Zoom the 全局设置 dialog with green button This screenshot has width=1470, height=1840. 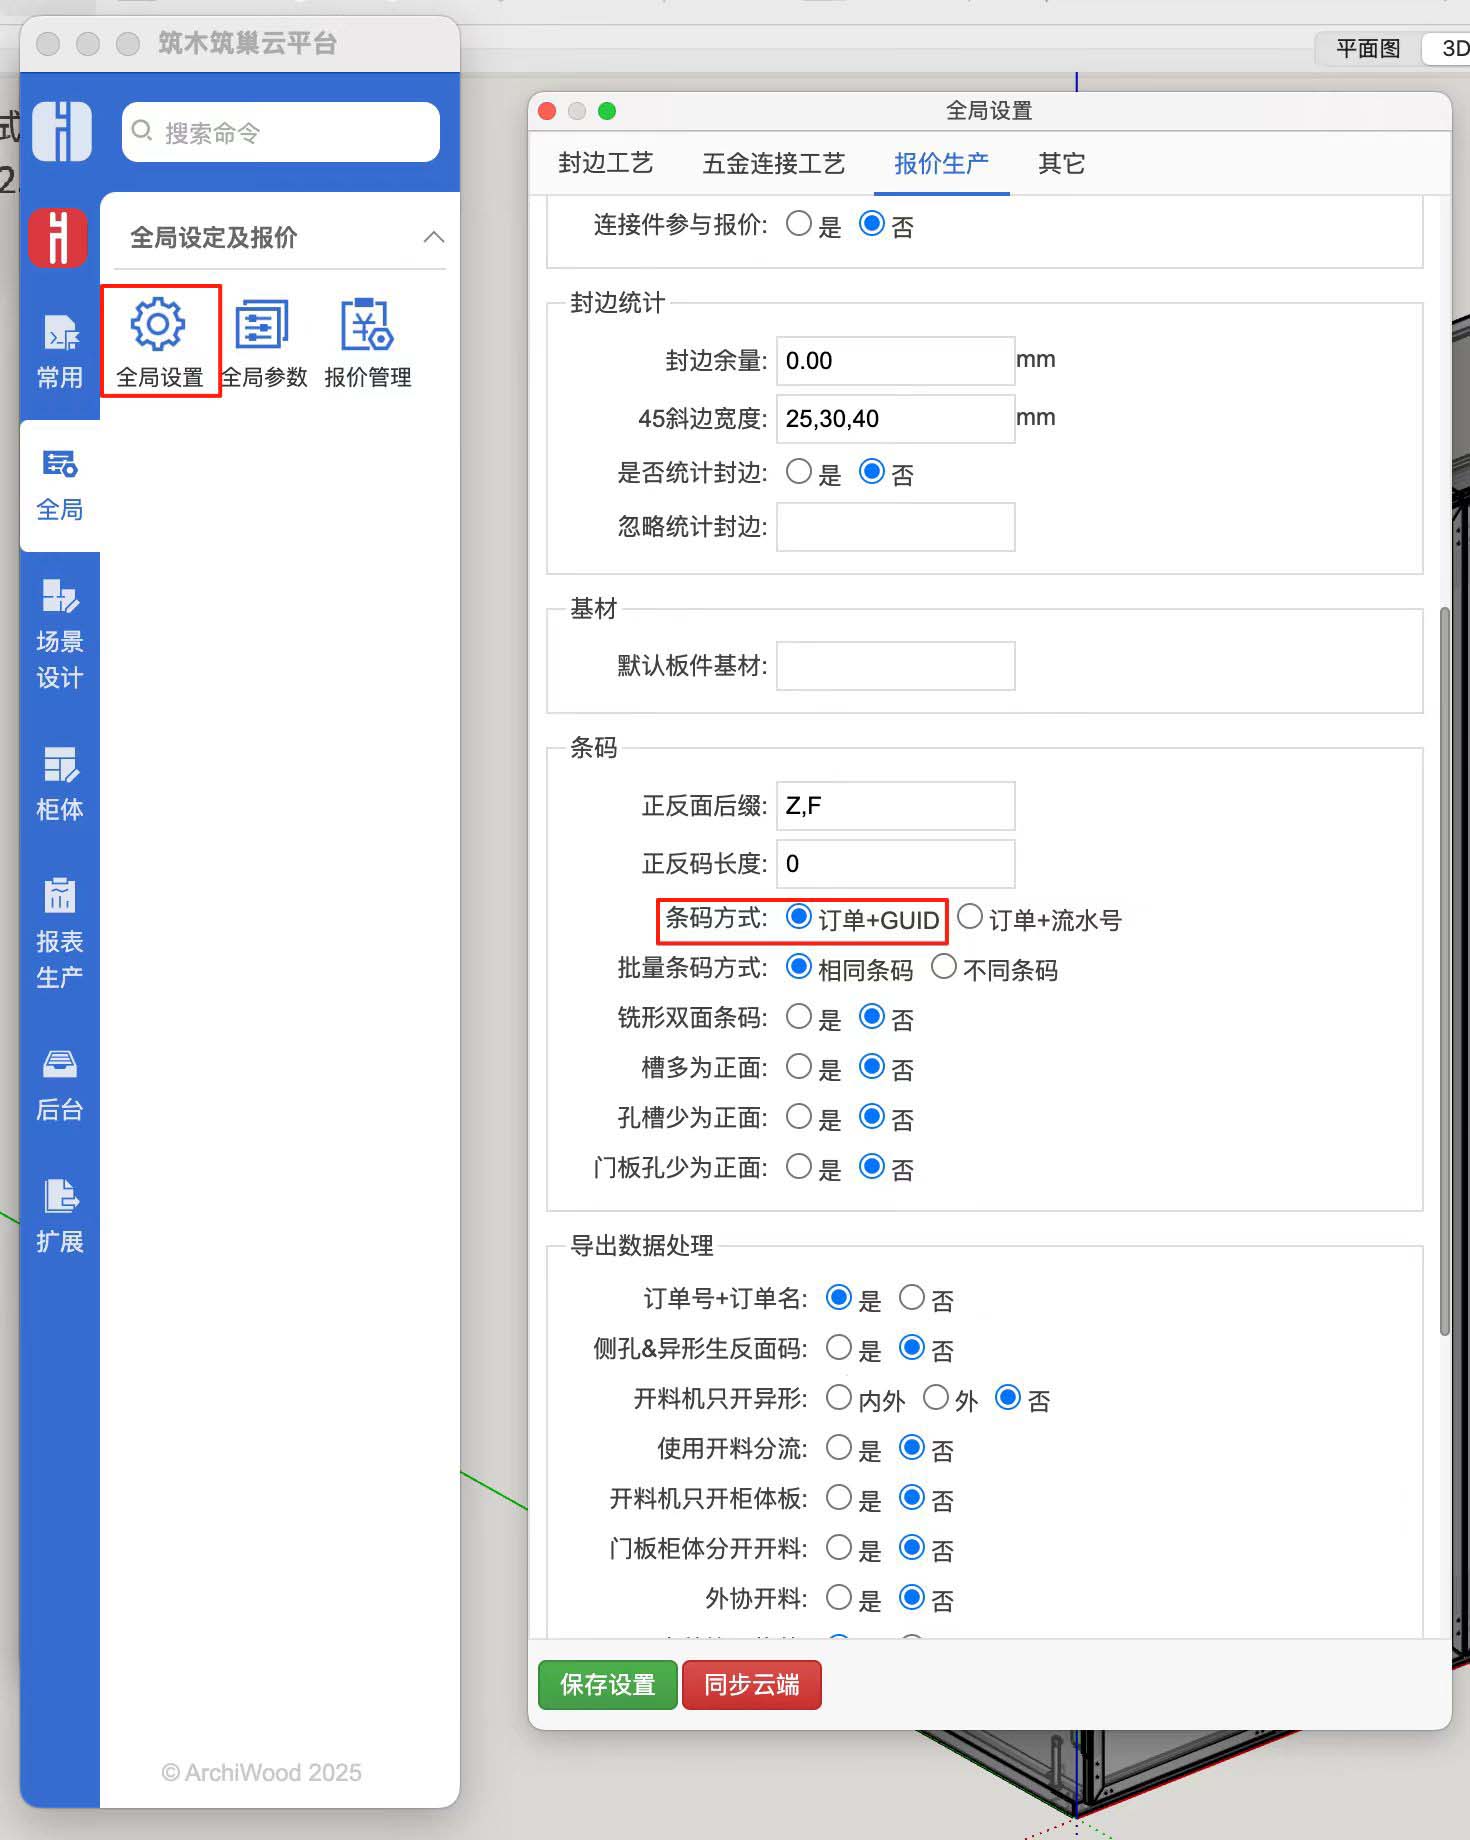607,111
